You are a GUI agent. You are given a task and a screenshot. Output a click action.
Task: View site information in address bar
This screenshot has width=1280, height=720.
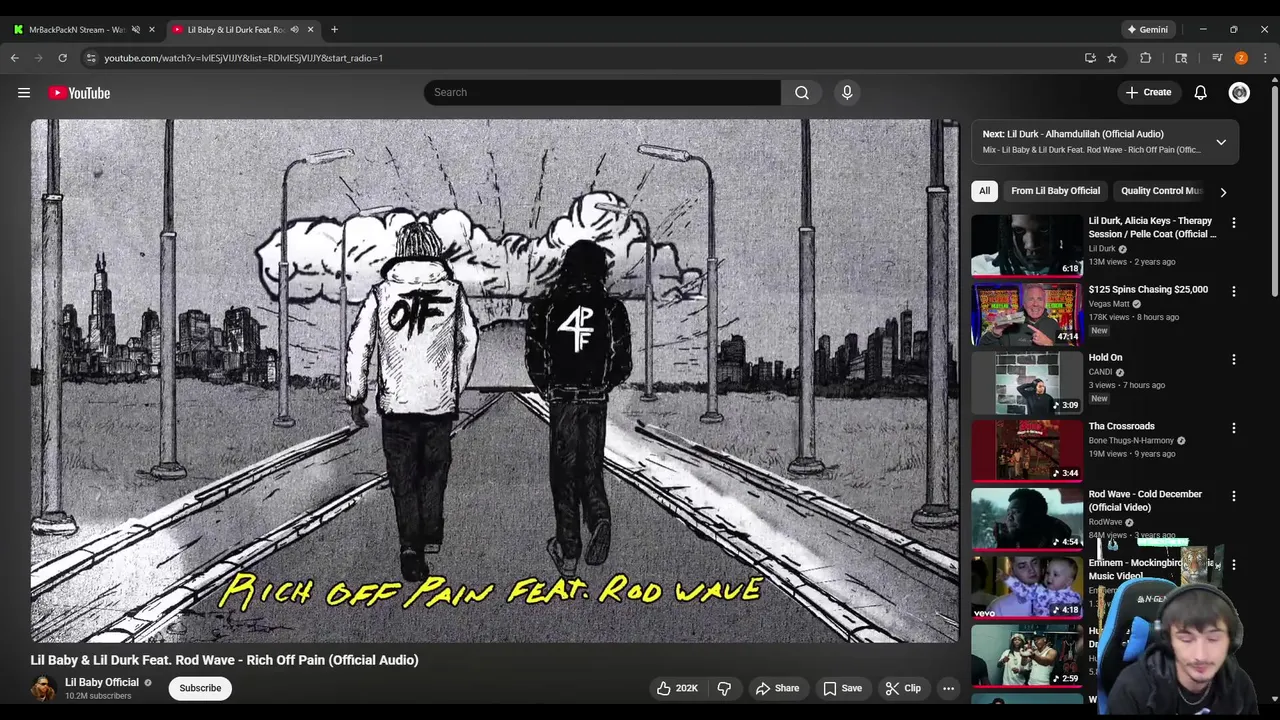(91, 58)
